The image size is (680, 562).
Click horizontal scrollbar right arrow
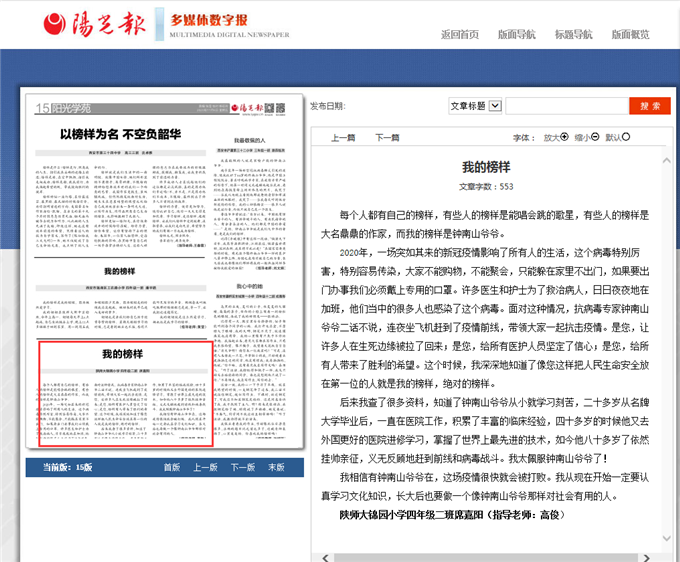point(646,558)
